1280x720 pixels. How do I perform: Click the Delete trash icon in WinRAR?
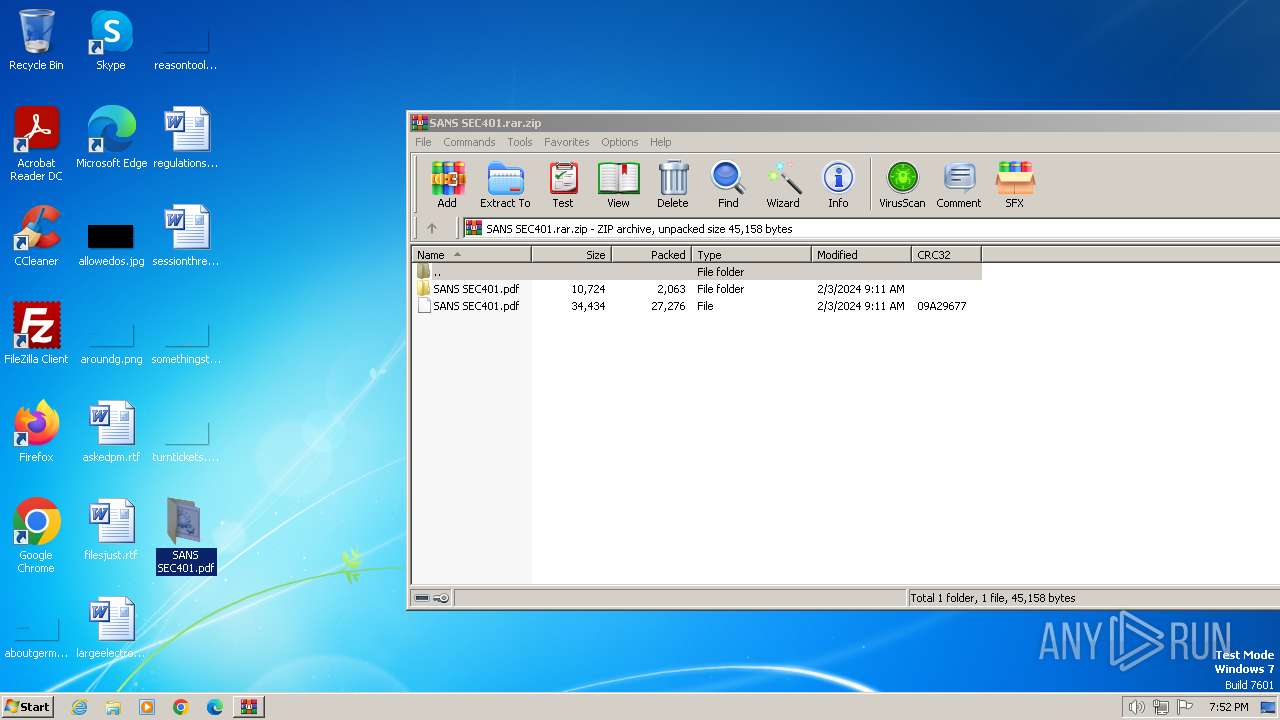[x=673, y=185]
